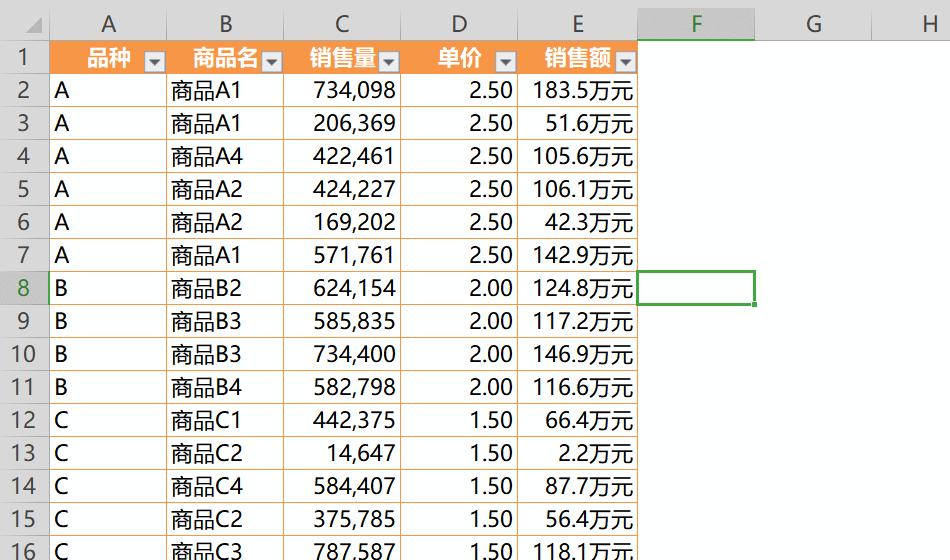Select the 183.5万元 sales cell
The width and height of the screenshot is (950, 560).
(577, 90)
